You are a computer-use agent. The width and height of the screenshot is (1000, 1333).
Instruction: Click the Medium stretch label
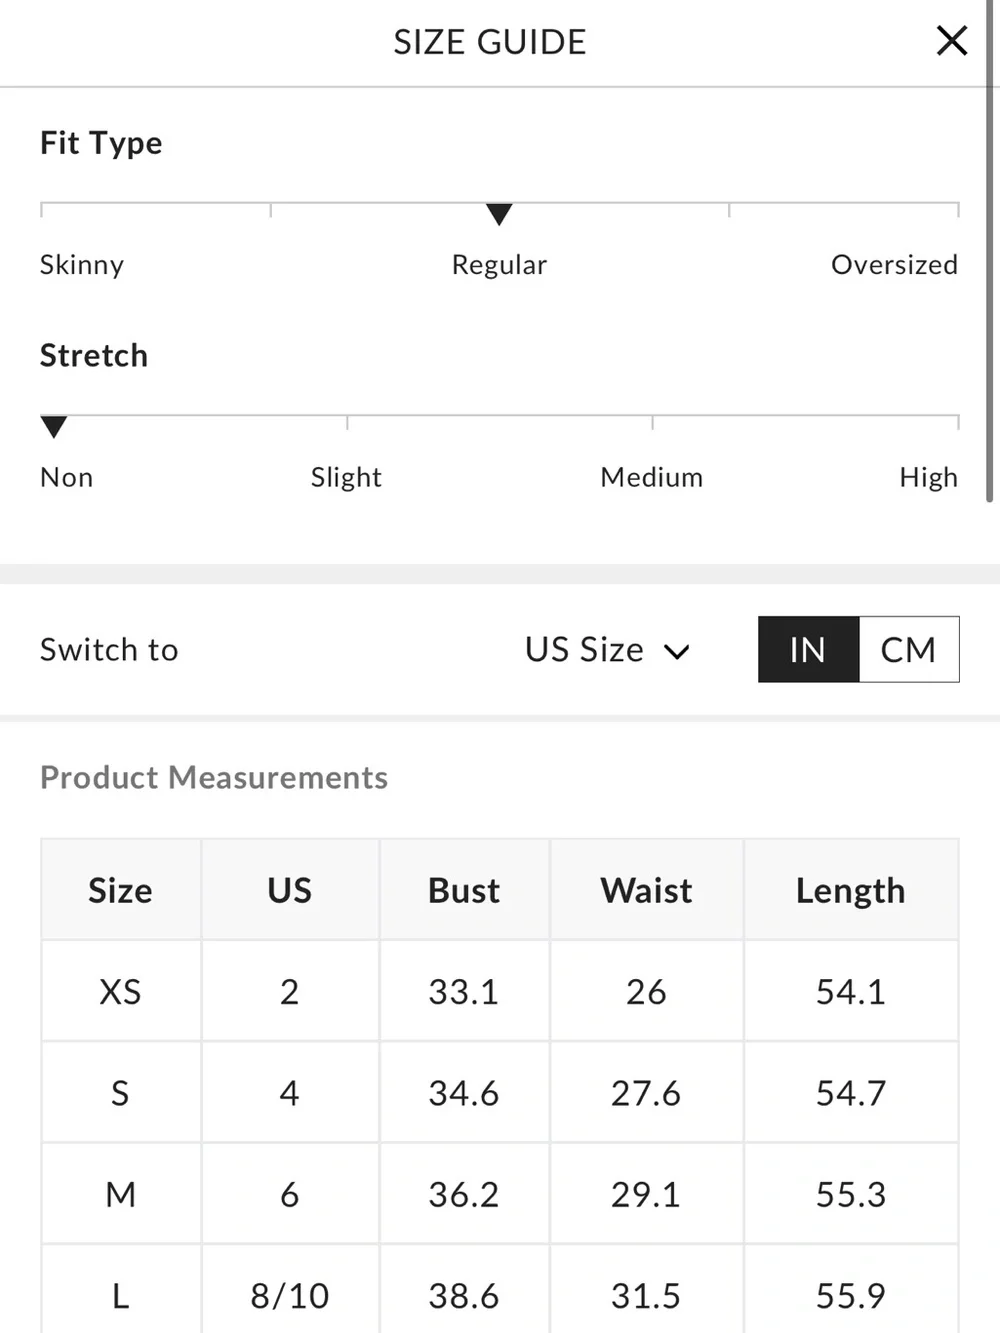click(x=651, y=477)
